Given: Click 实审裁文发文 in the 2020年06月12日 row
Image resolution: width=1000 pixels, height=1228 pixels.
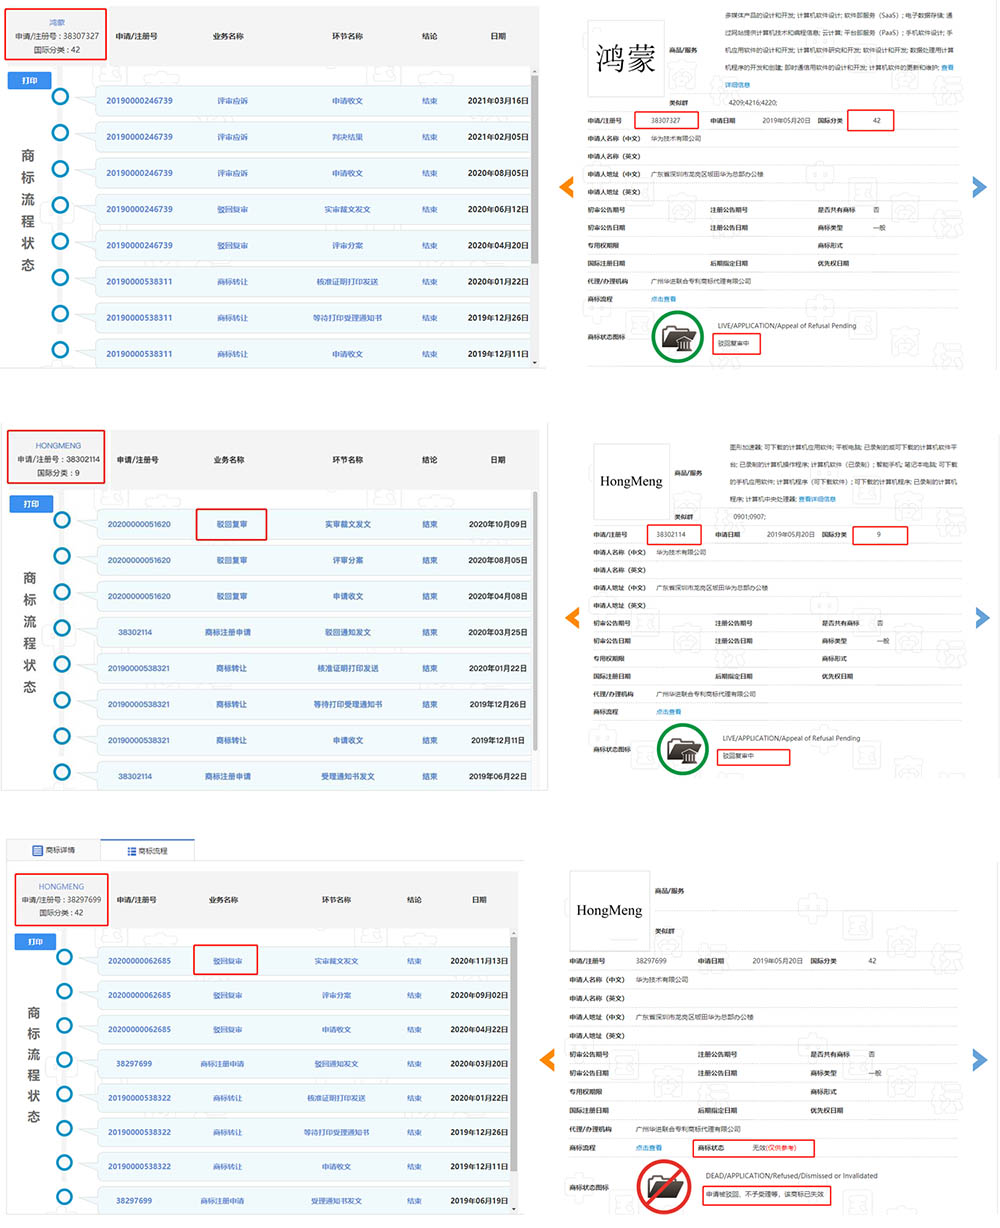Looking at the screenshot, I should [348, 209].
